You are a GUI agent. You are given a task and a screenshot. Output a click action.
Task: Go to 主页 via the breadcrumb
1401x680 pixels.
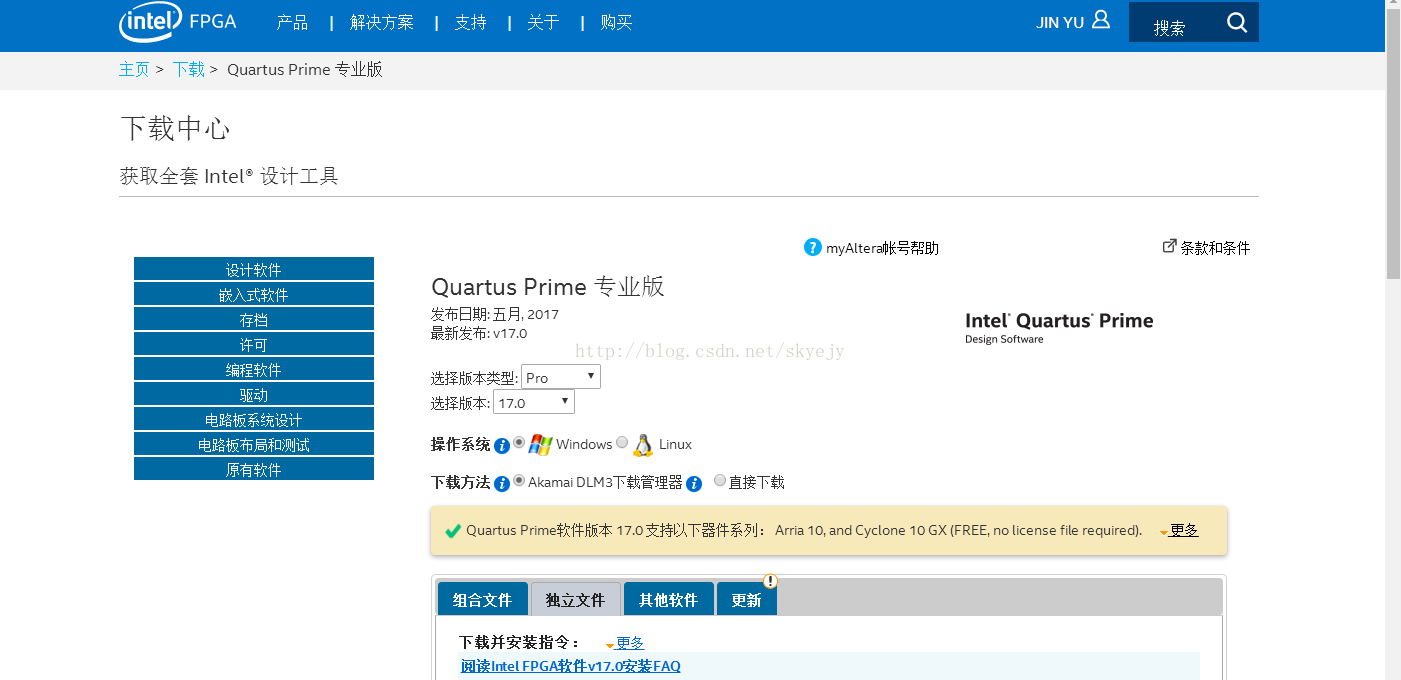pos(134,69)
